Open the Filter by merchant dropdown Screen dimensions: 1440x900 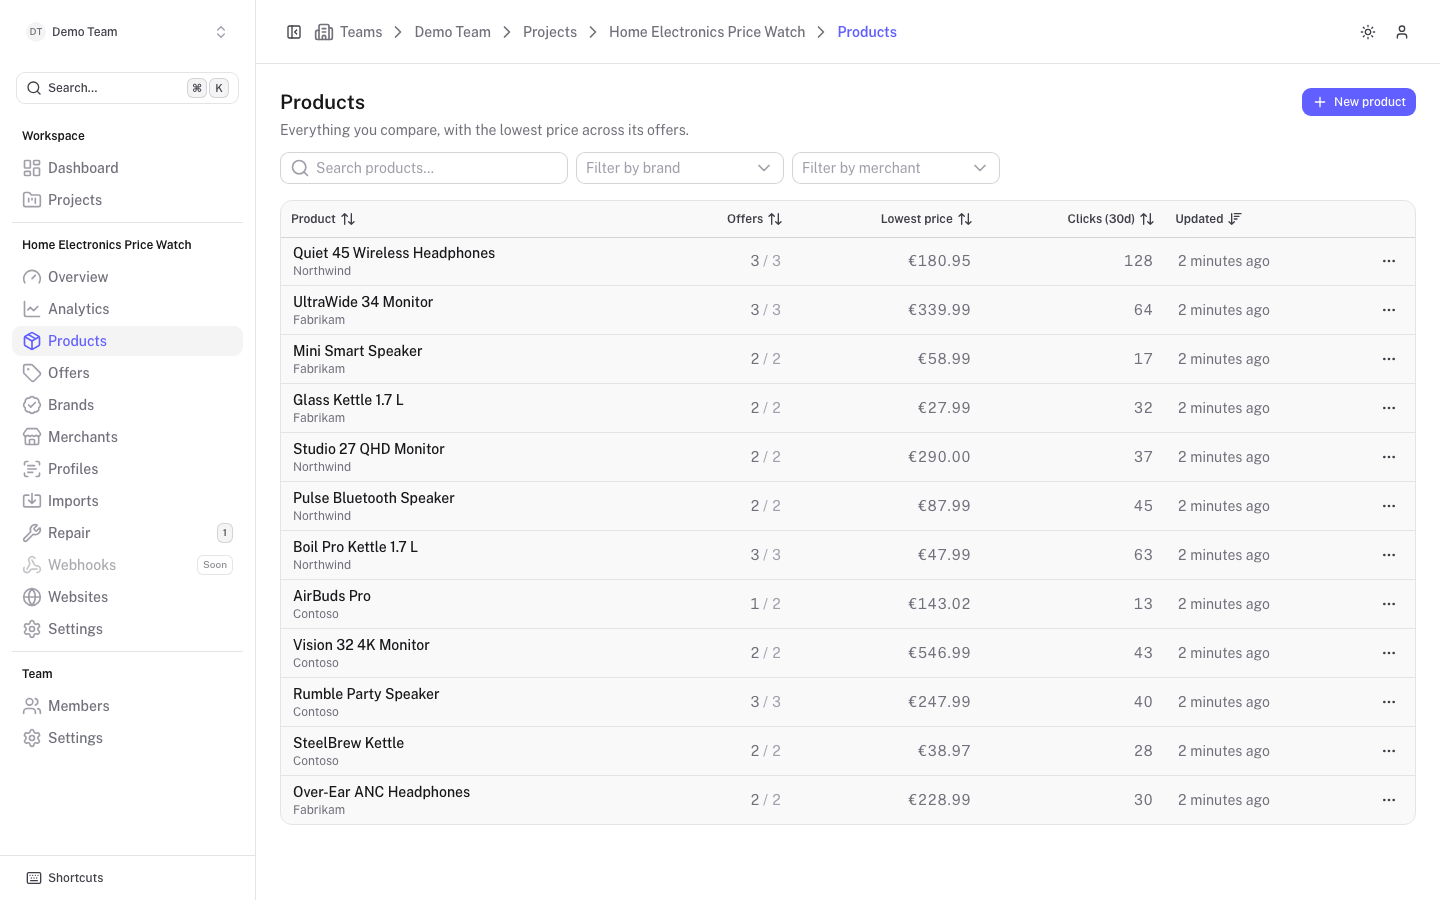[x=896, y=168]
